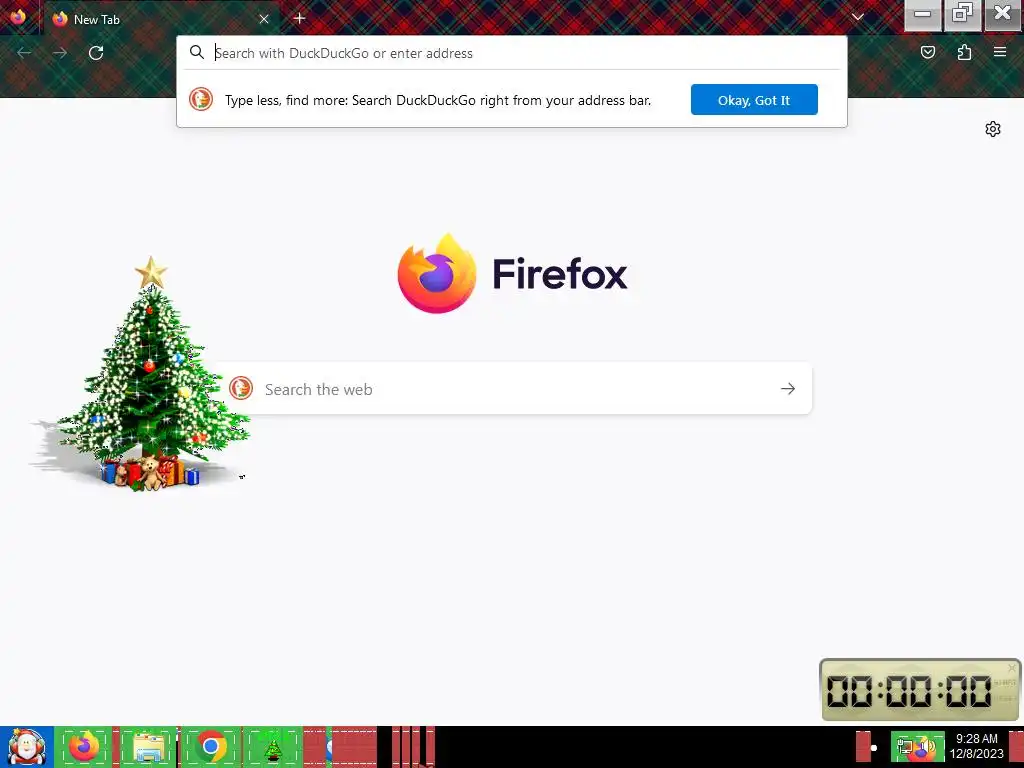Restore down the Firefox window
Image resolution: width=1024 pixels, height=768 pixels.
pyautogui.click(x=963, y=14)
